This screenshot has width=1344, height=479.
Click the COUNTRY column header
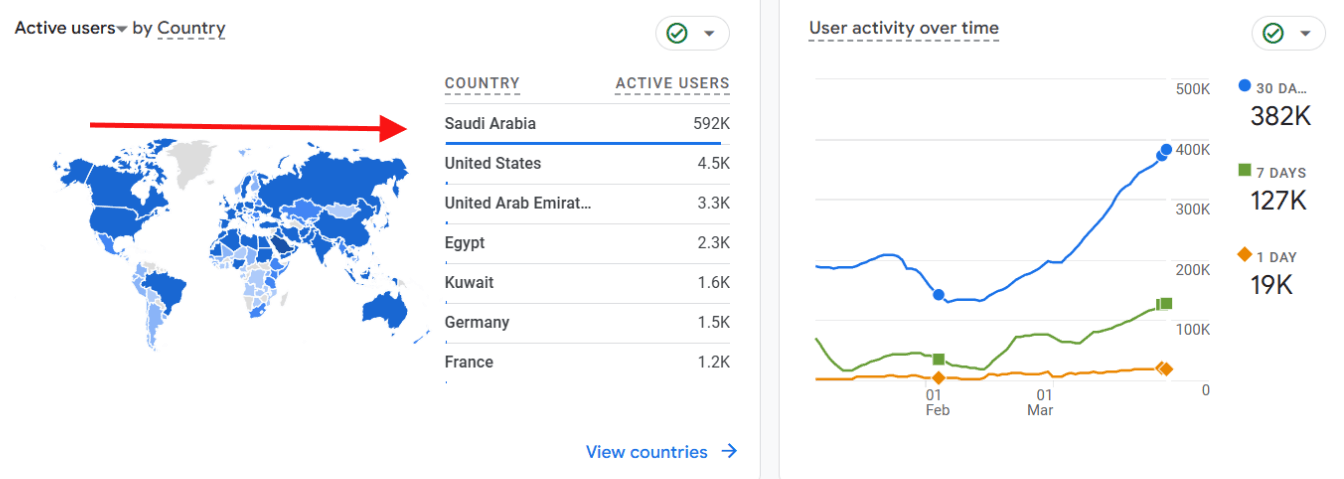click(482, 84)
